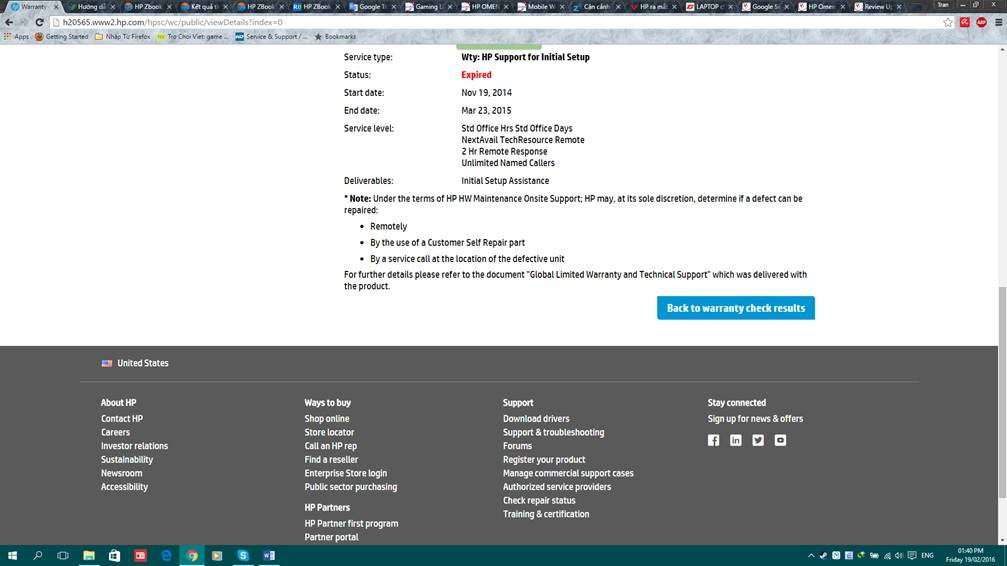Image resolution: width=1007 pixels, height=566 pixels.
Task: Open the Call an HP rep link
Action: click(331, 446)
